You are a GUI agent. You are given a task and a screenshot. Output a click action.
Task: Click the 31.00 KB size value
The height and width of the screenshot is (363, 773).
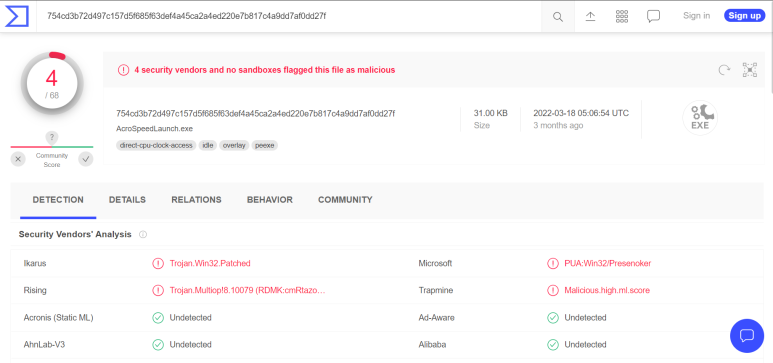491,113
